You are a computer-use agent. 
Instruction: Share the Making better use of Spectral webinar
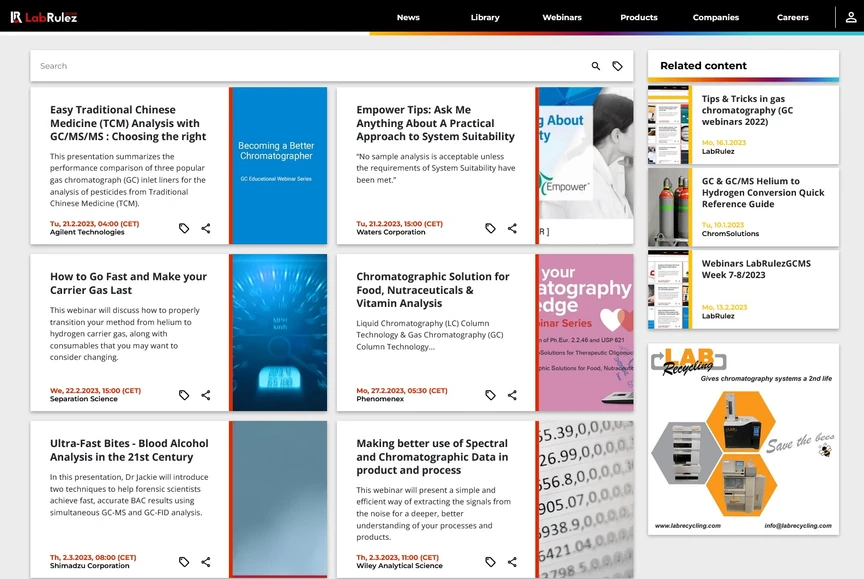(512, 562)
